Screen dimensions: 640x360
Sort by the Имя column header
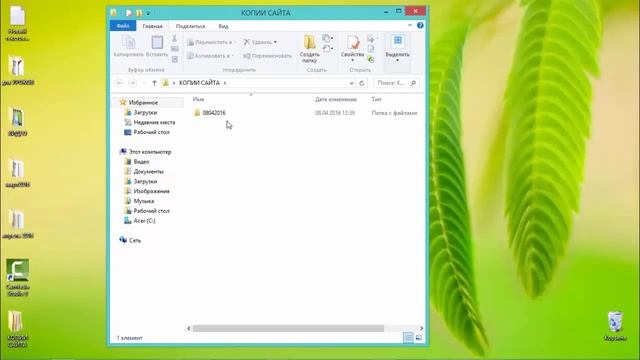(198, 99)
